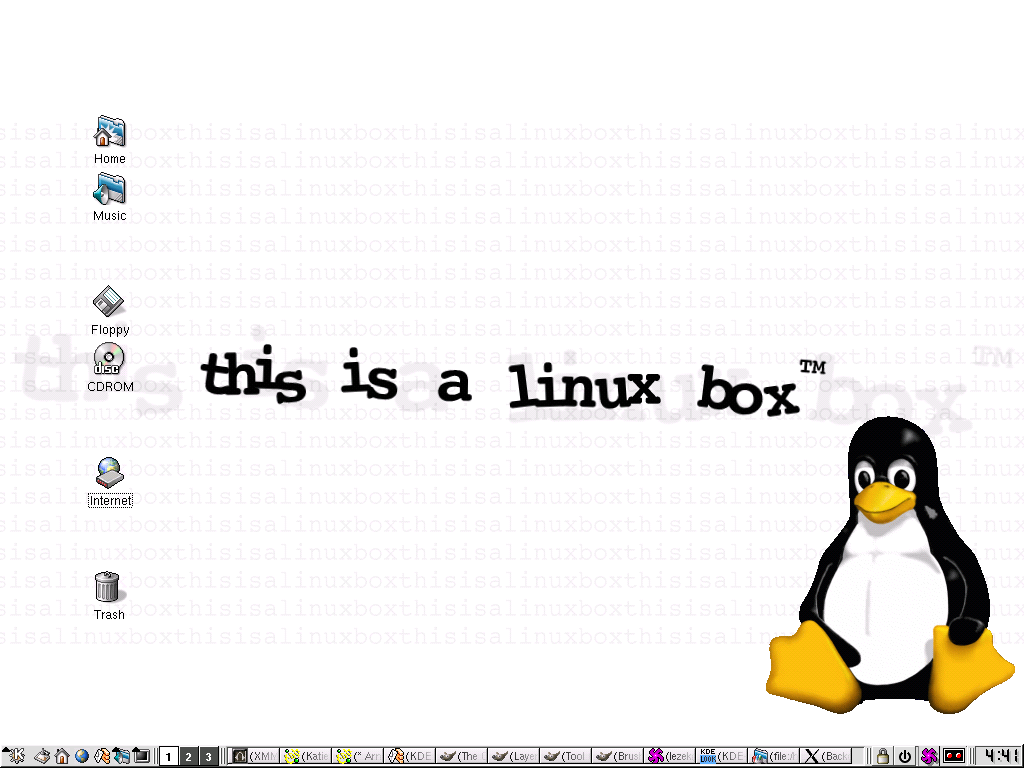Viewport: 1024px width, 768px height.
Task: Lock the screen with padlock icon
Action: (x=882, y=756)
